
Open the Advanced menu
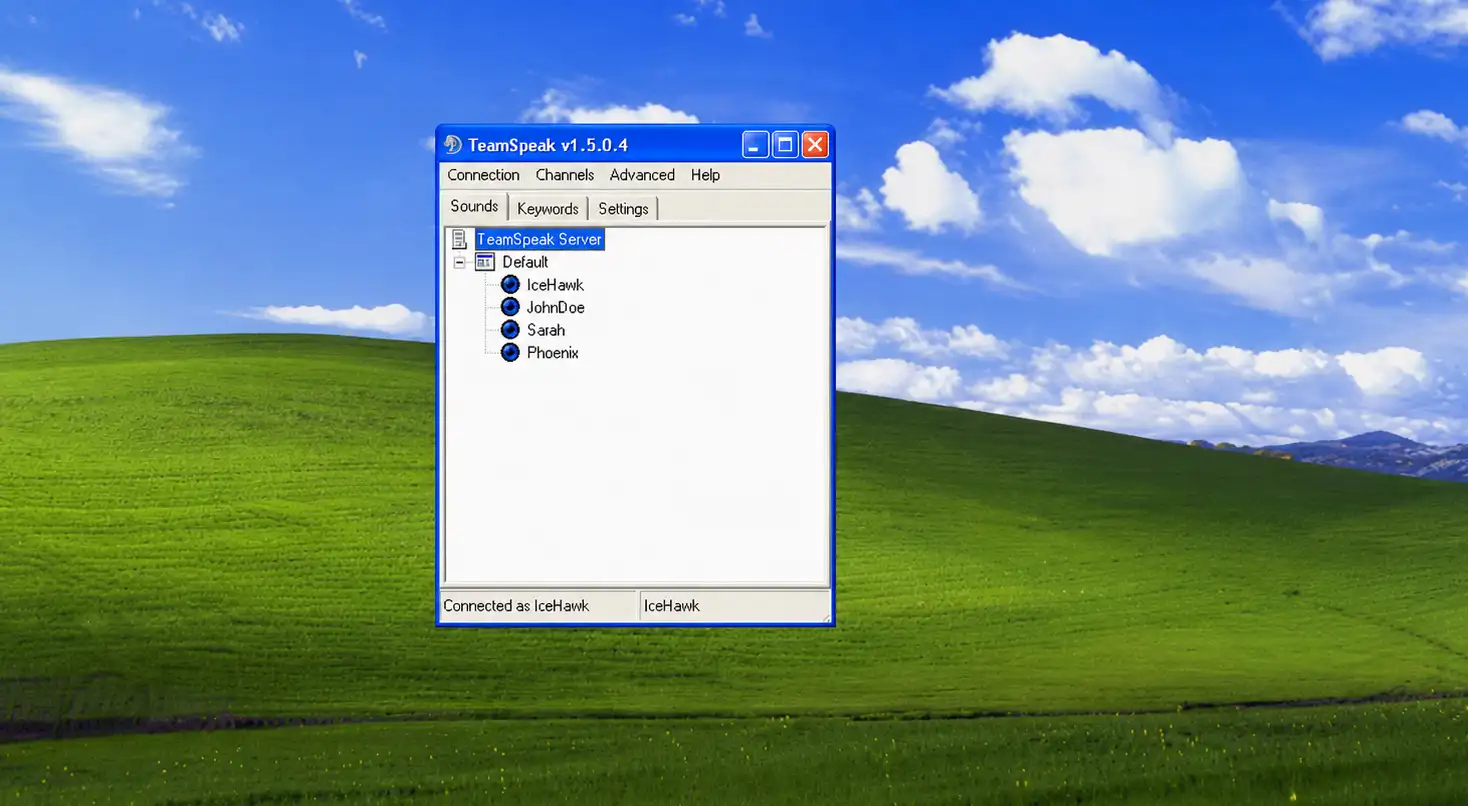(642, 175)
